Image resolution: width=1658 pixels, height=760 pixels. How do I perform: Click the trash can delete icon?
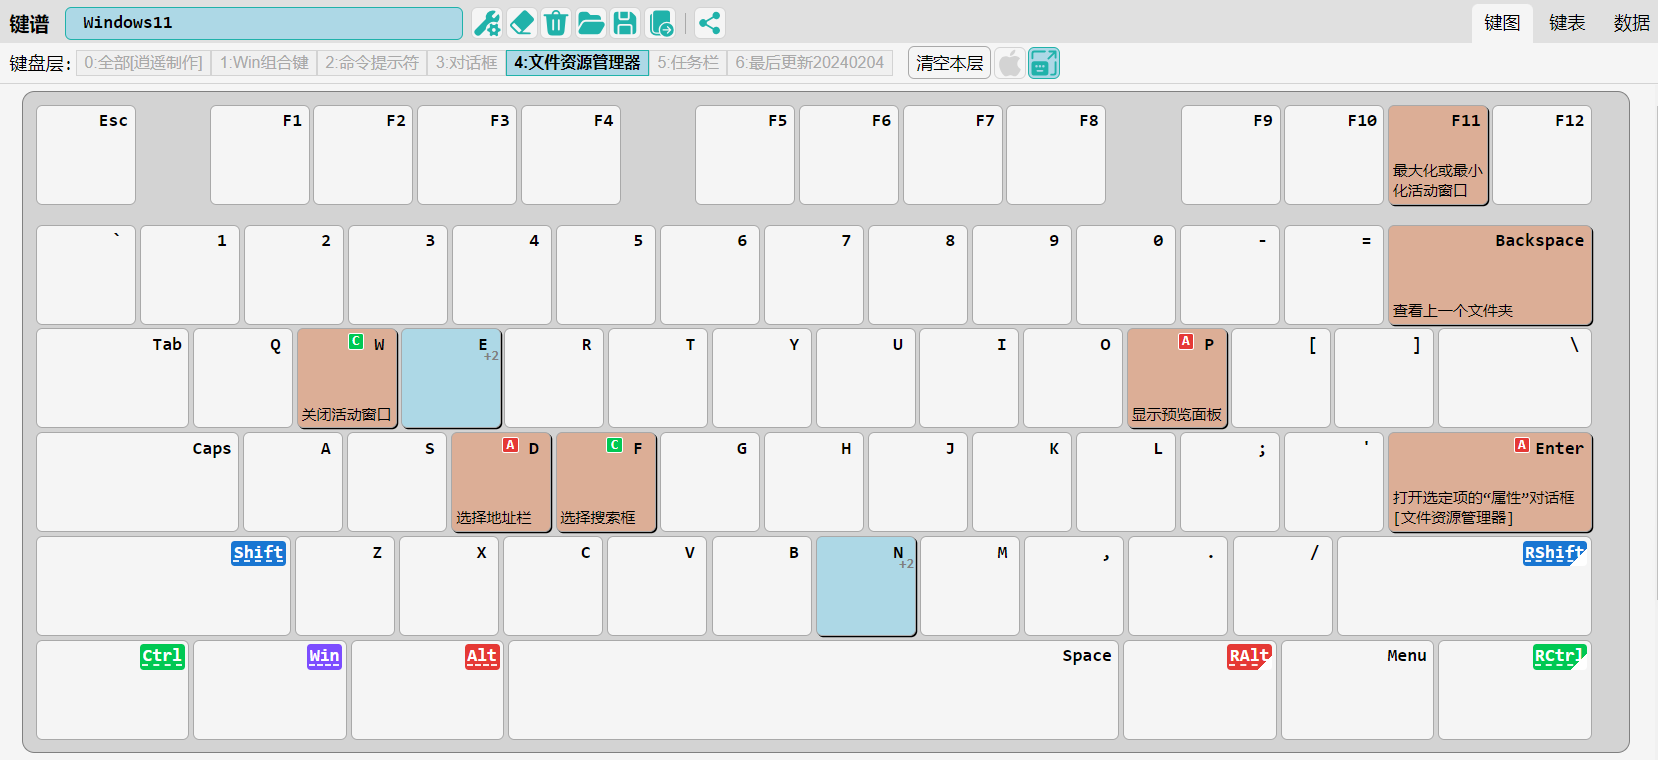(556, 23)
